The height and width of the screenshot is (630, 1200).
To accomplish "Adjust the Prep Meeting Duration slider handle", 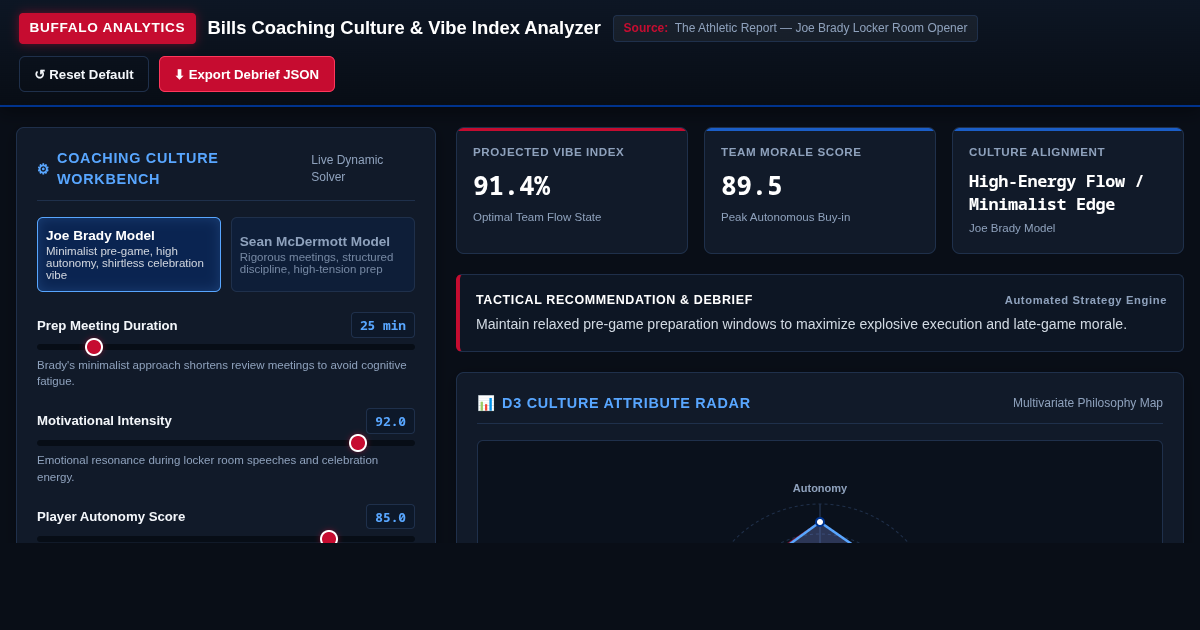I will 94,347.
